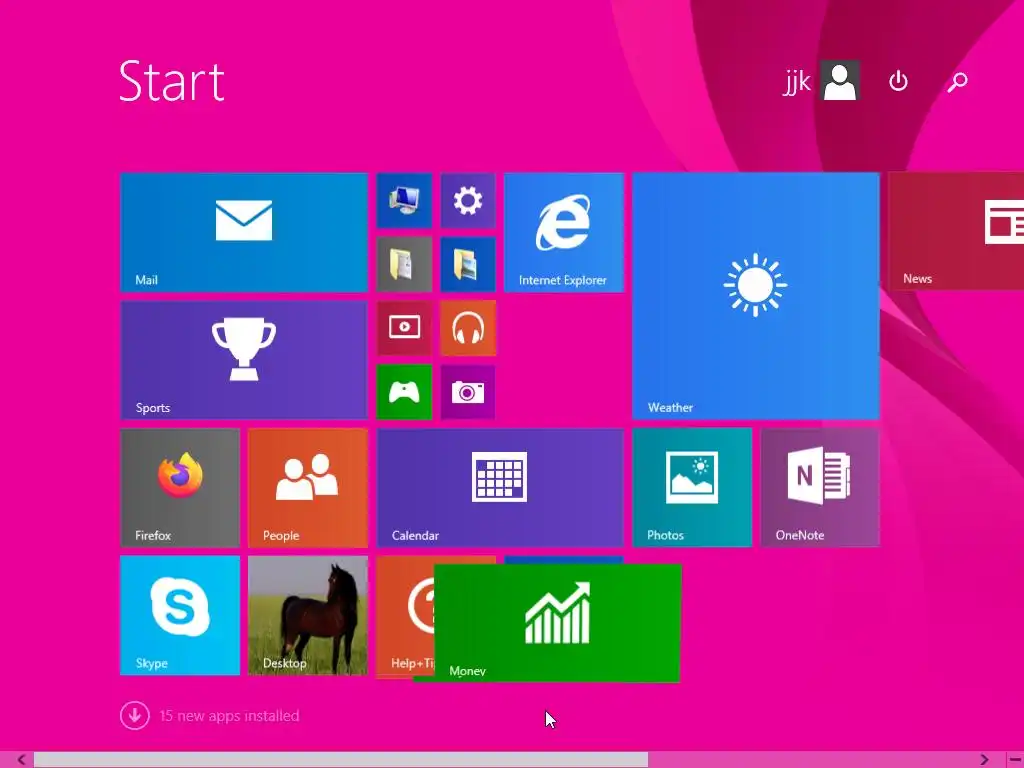
Task: Open the Weather tile
Action: click(756, 296)
